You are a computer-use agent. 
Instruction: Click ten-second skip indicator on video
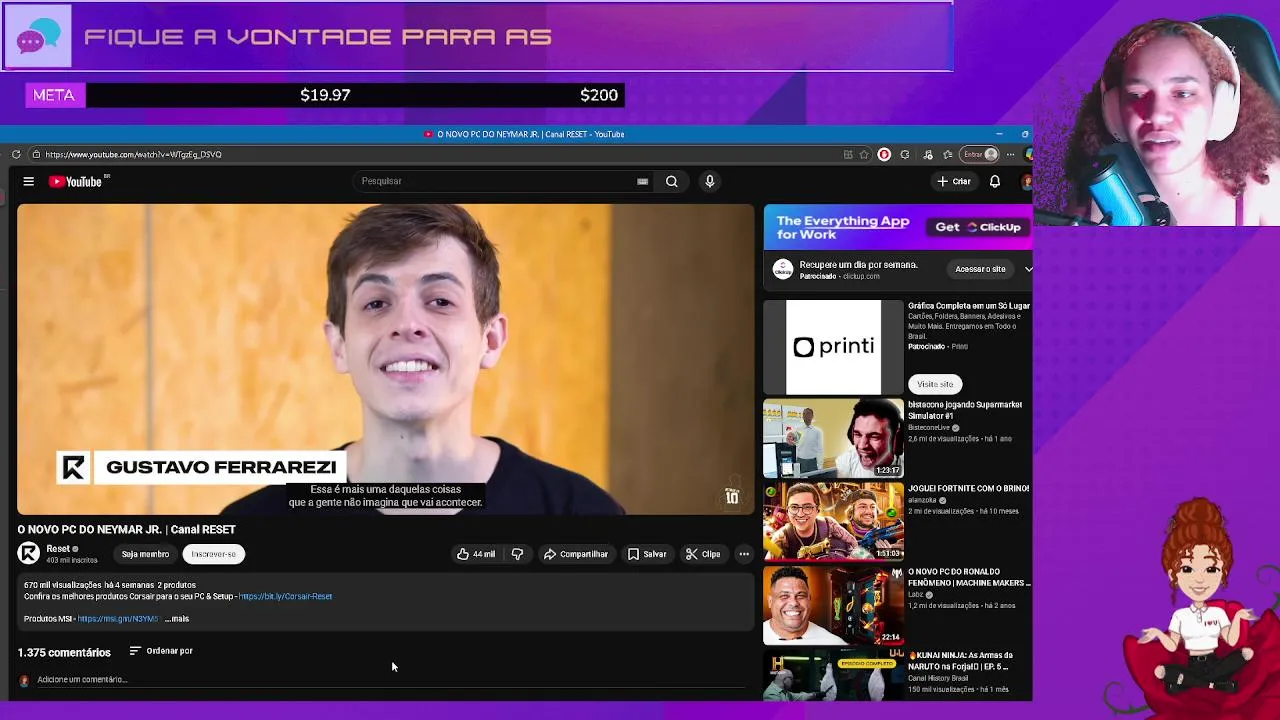pyautogui.click(x=732, y=495)
